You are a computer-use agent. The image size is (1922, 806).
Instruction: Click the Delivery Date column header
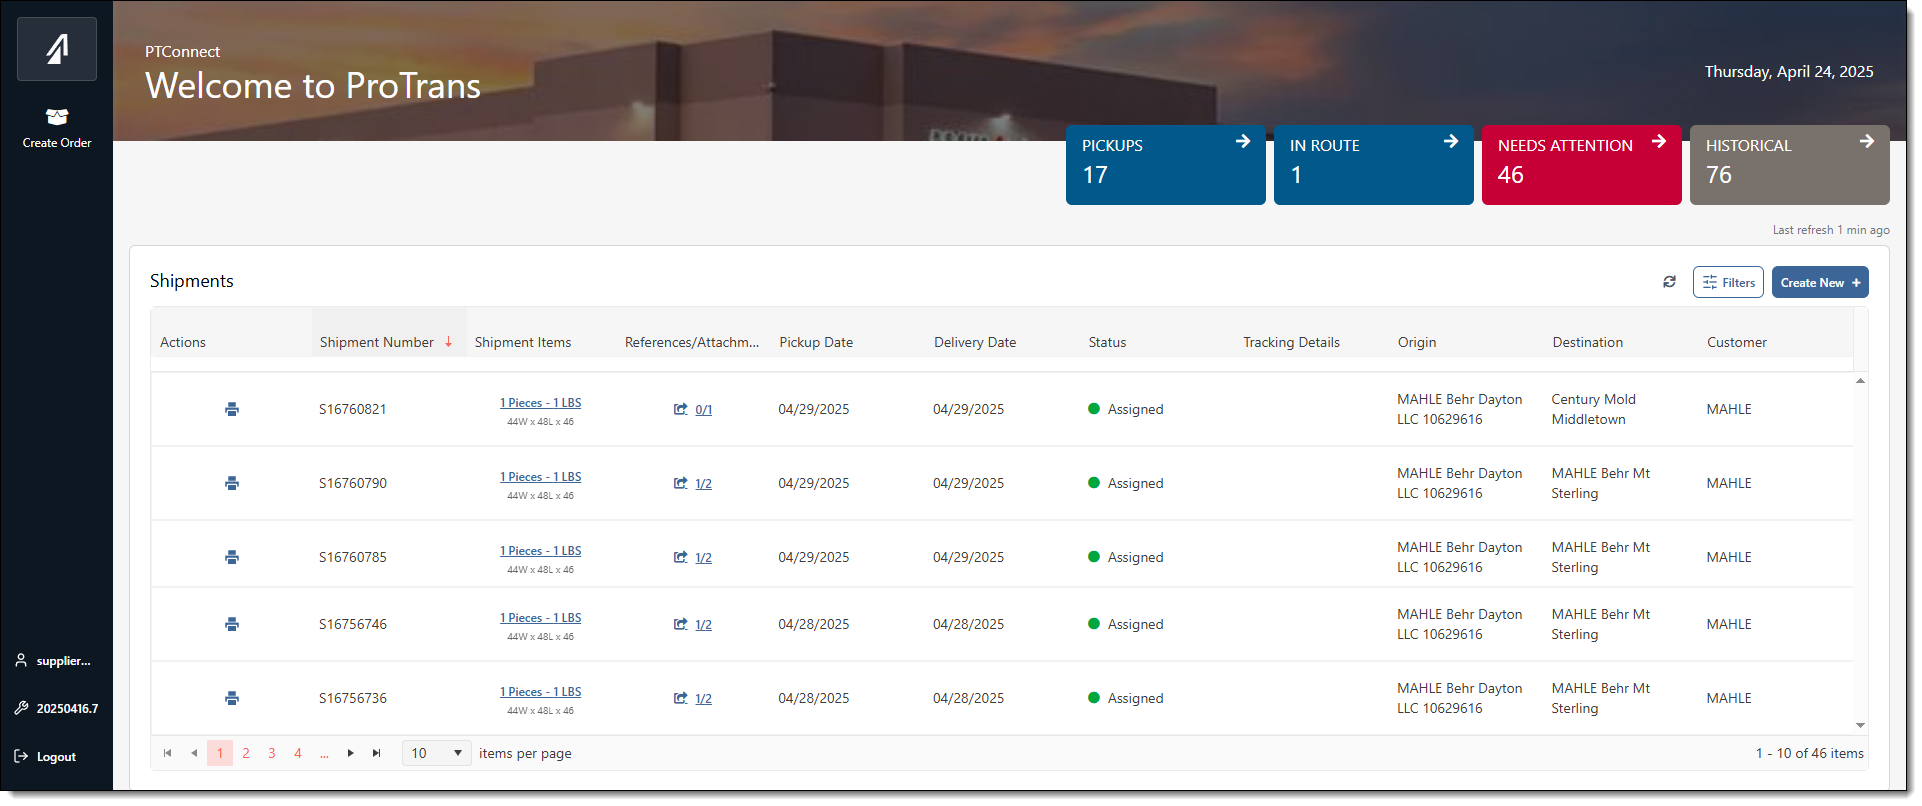975,342
